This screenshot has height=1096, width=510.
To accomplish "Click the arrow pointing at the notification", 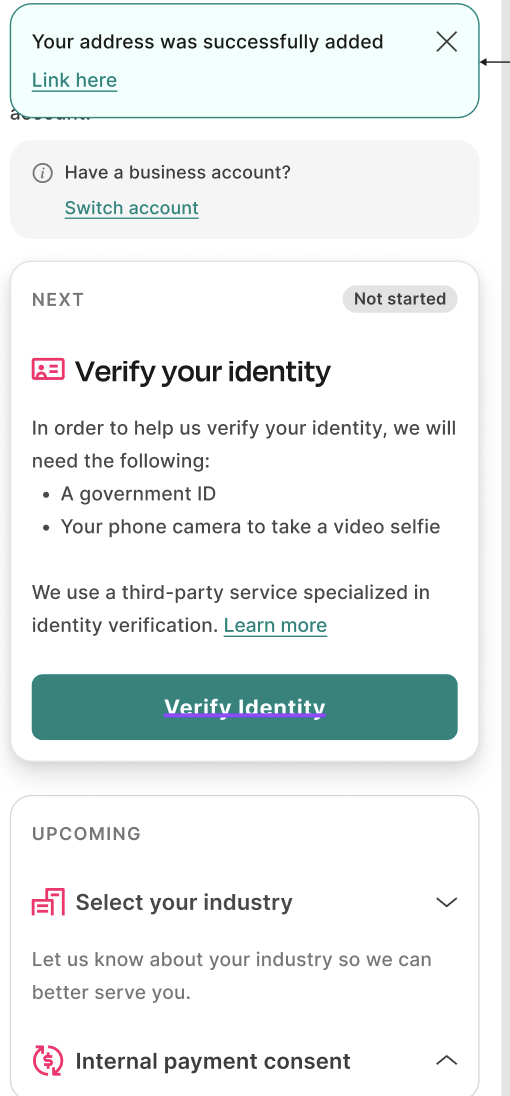I will 495,62.
